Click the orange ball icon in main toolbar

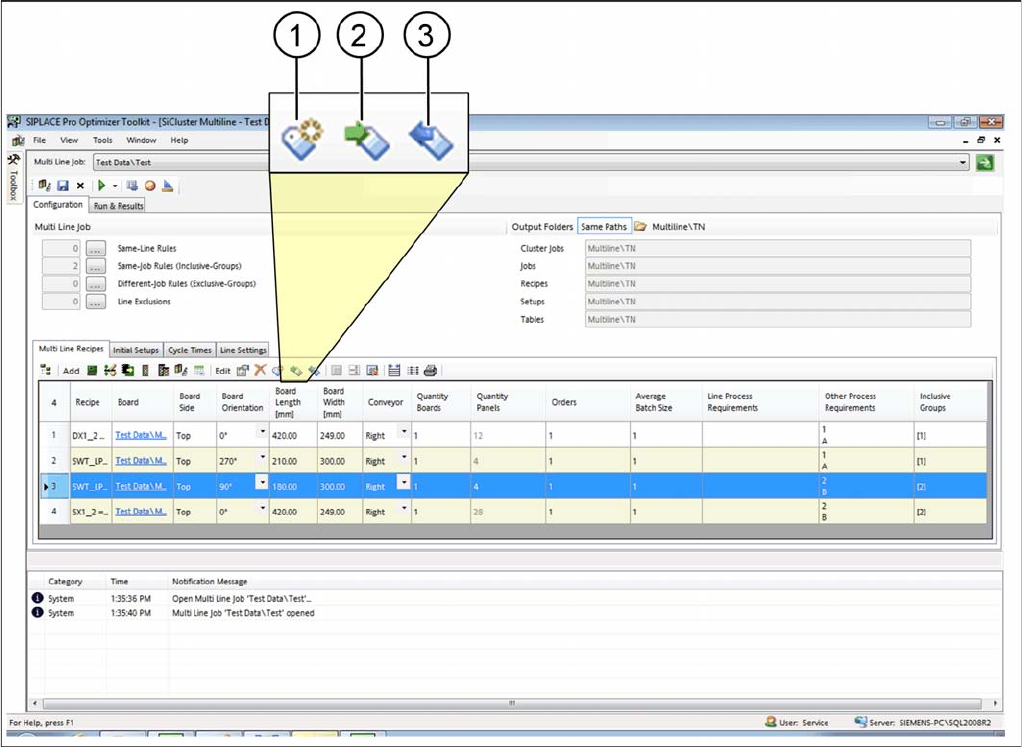point(150,186)
